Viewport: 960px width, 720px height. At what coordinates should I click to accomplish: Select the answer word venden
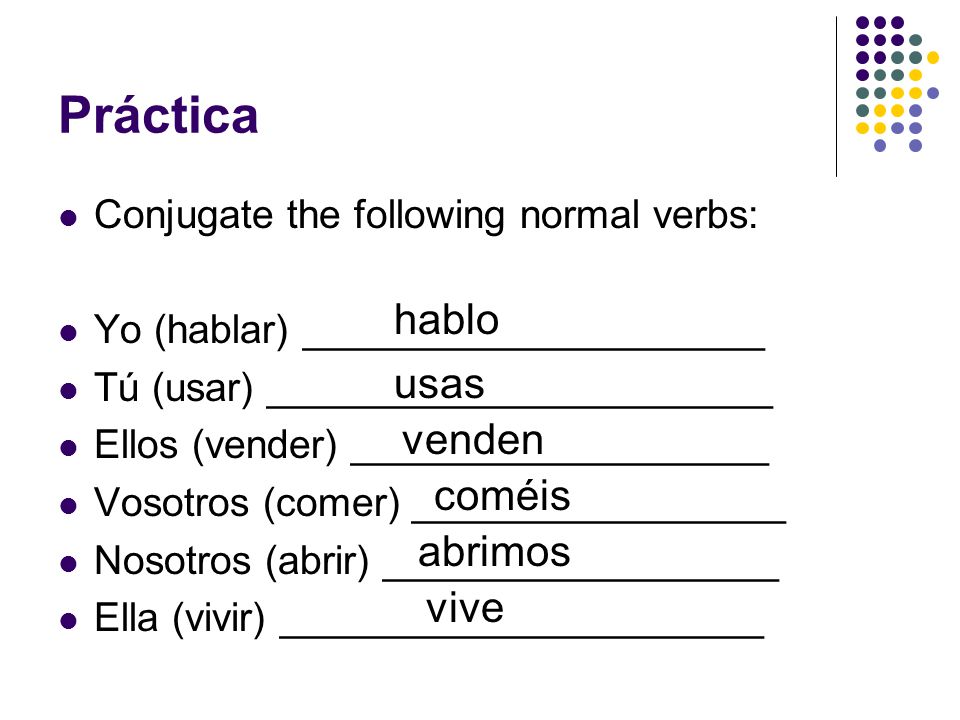pyautogui.click(x=473, y=440)
